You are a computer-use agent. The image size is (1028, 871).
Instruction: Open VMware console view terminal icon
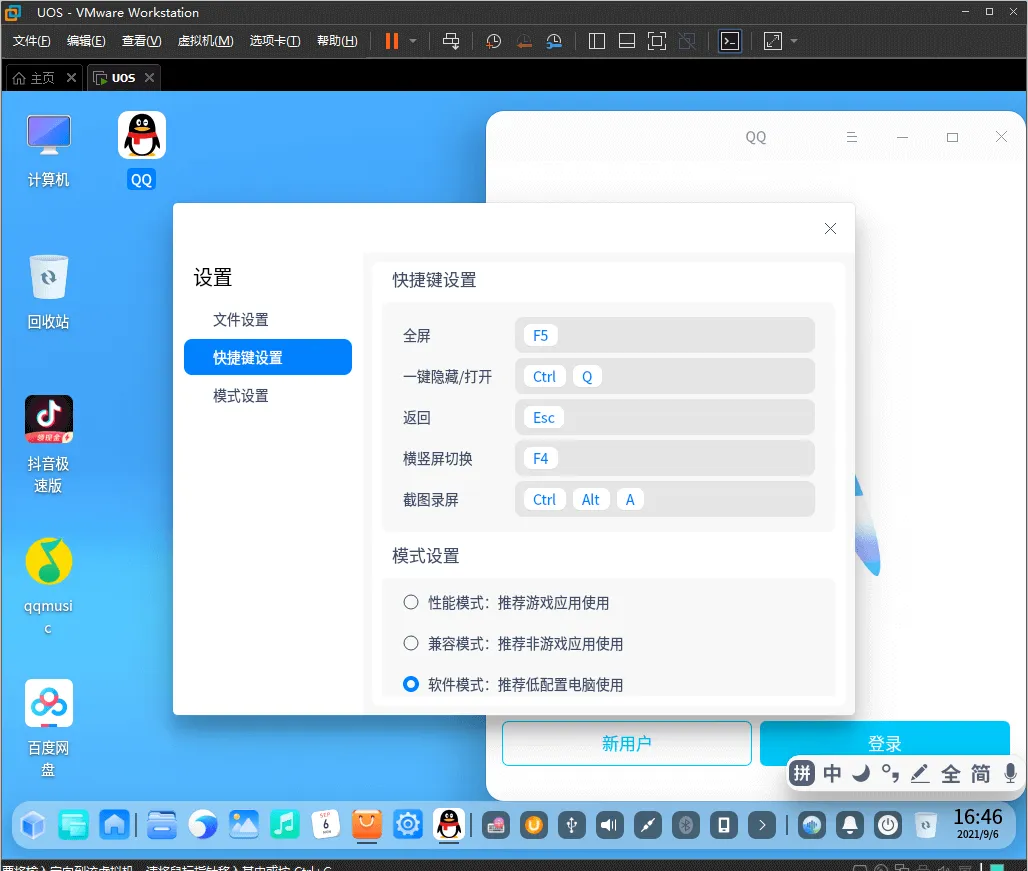tap(730, 41)
